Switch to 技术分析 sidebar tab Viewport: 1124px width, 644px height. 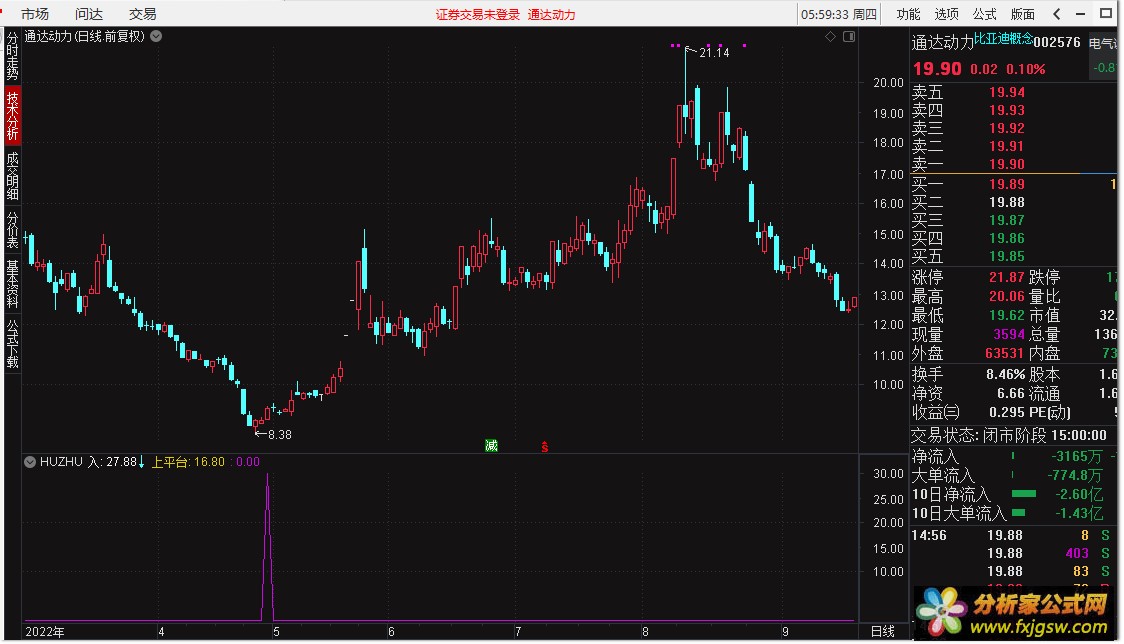pyautogui.click(x=12, y=115)
